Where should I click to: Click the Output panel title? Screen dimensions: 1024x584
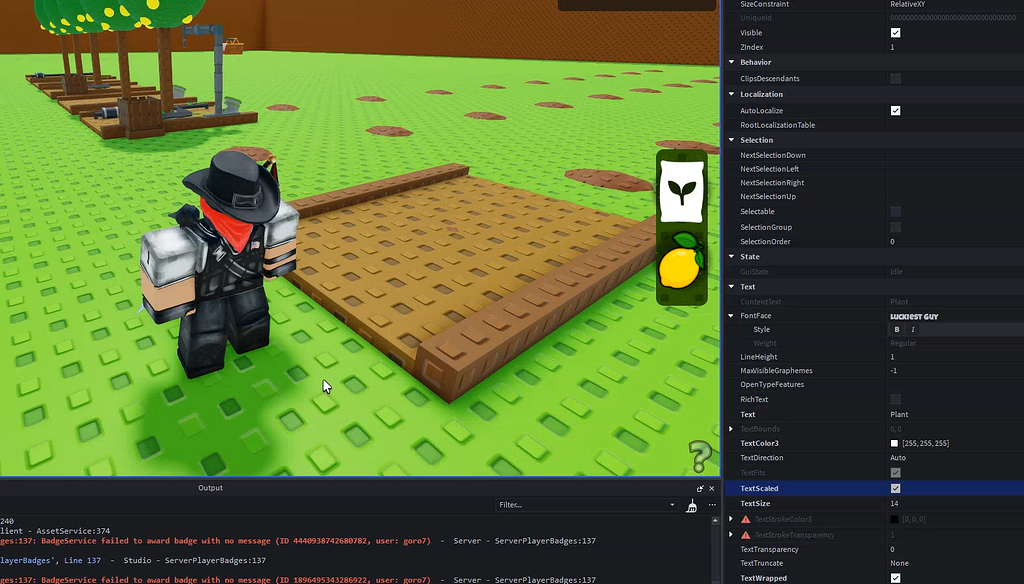[210, 488]
